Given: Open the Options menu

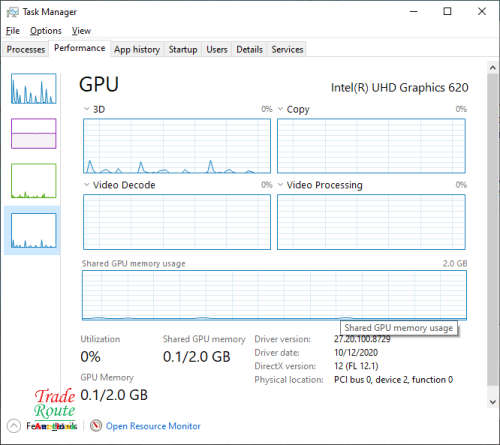Looking at the screenshot, I should click(46, 31).
